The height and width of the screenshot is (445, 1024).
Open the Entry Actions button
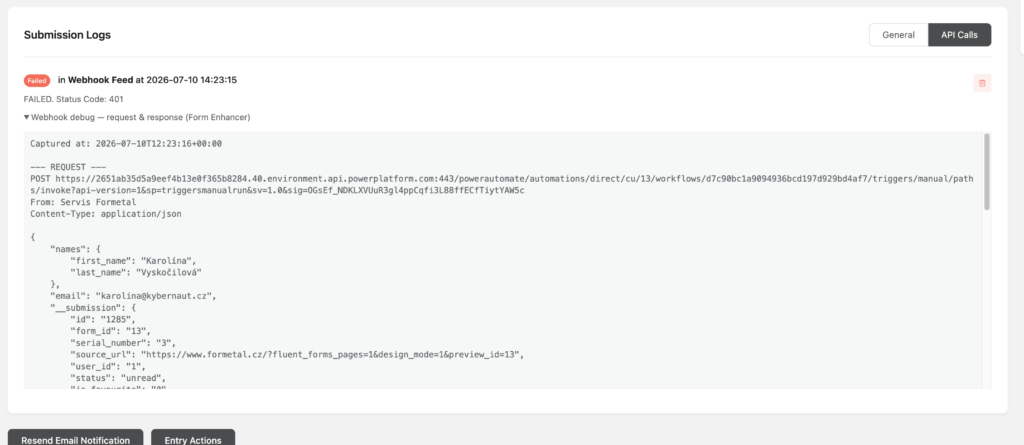click(193, 440)
